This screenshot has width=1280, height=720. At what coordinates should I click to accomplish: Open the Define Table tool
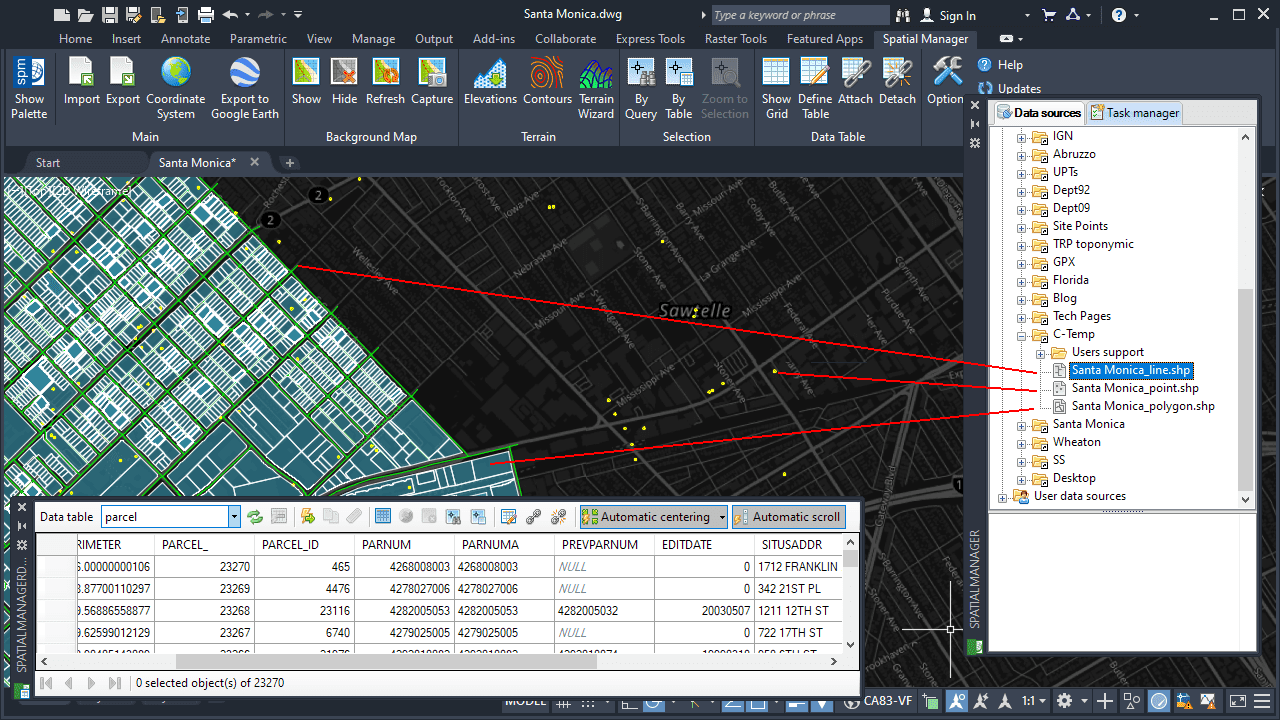click(x=815, y=88)
